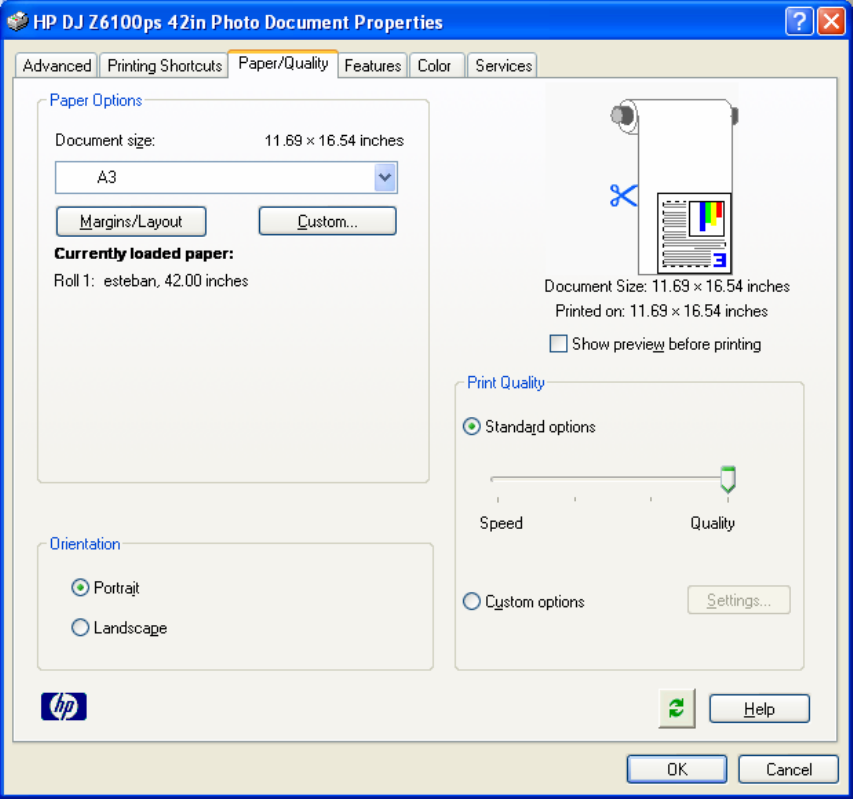Screen dimensions: 853x799
Task: Click the blue scissors cutter icon
Action: pos(623,195)
